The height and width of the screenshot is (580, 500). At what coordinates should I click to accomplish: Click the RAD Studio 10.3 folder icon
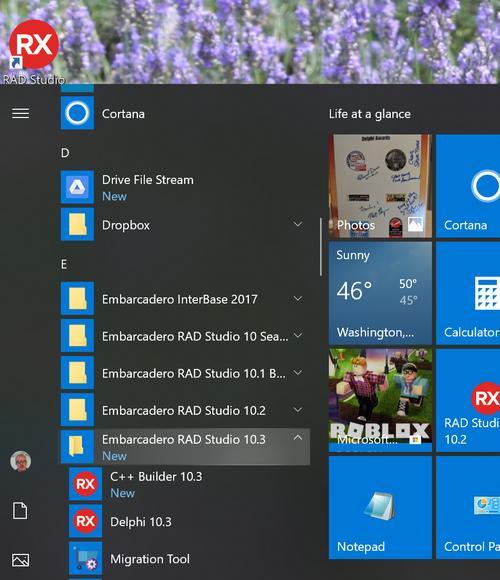[77, 447]
